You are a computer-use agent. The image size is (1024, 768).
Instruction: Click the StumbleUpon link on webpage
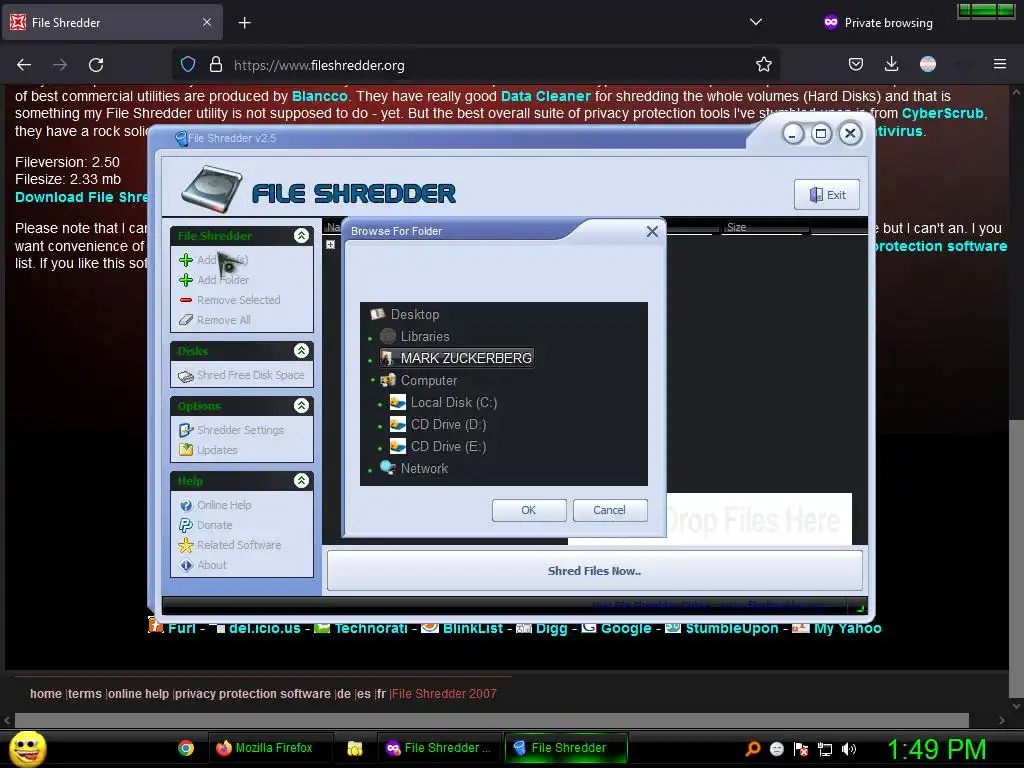(731, 628)
